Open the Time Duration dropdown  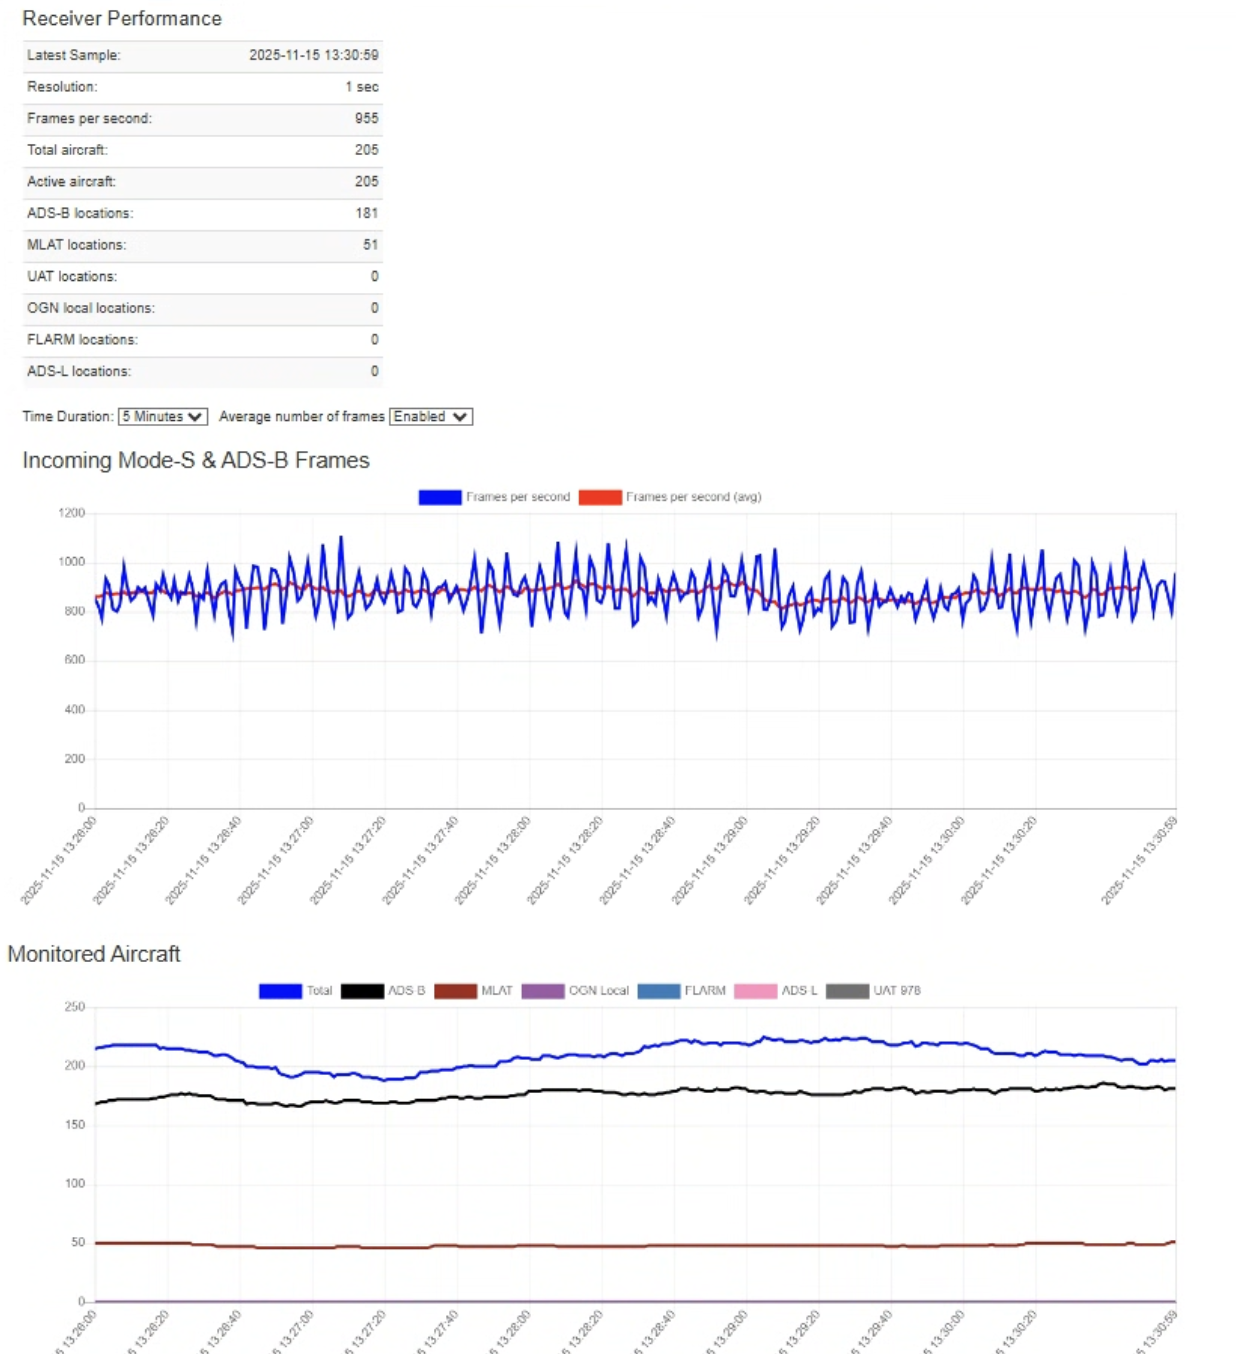[x=163, y=417]
